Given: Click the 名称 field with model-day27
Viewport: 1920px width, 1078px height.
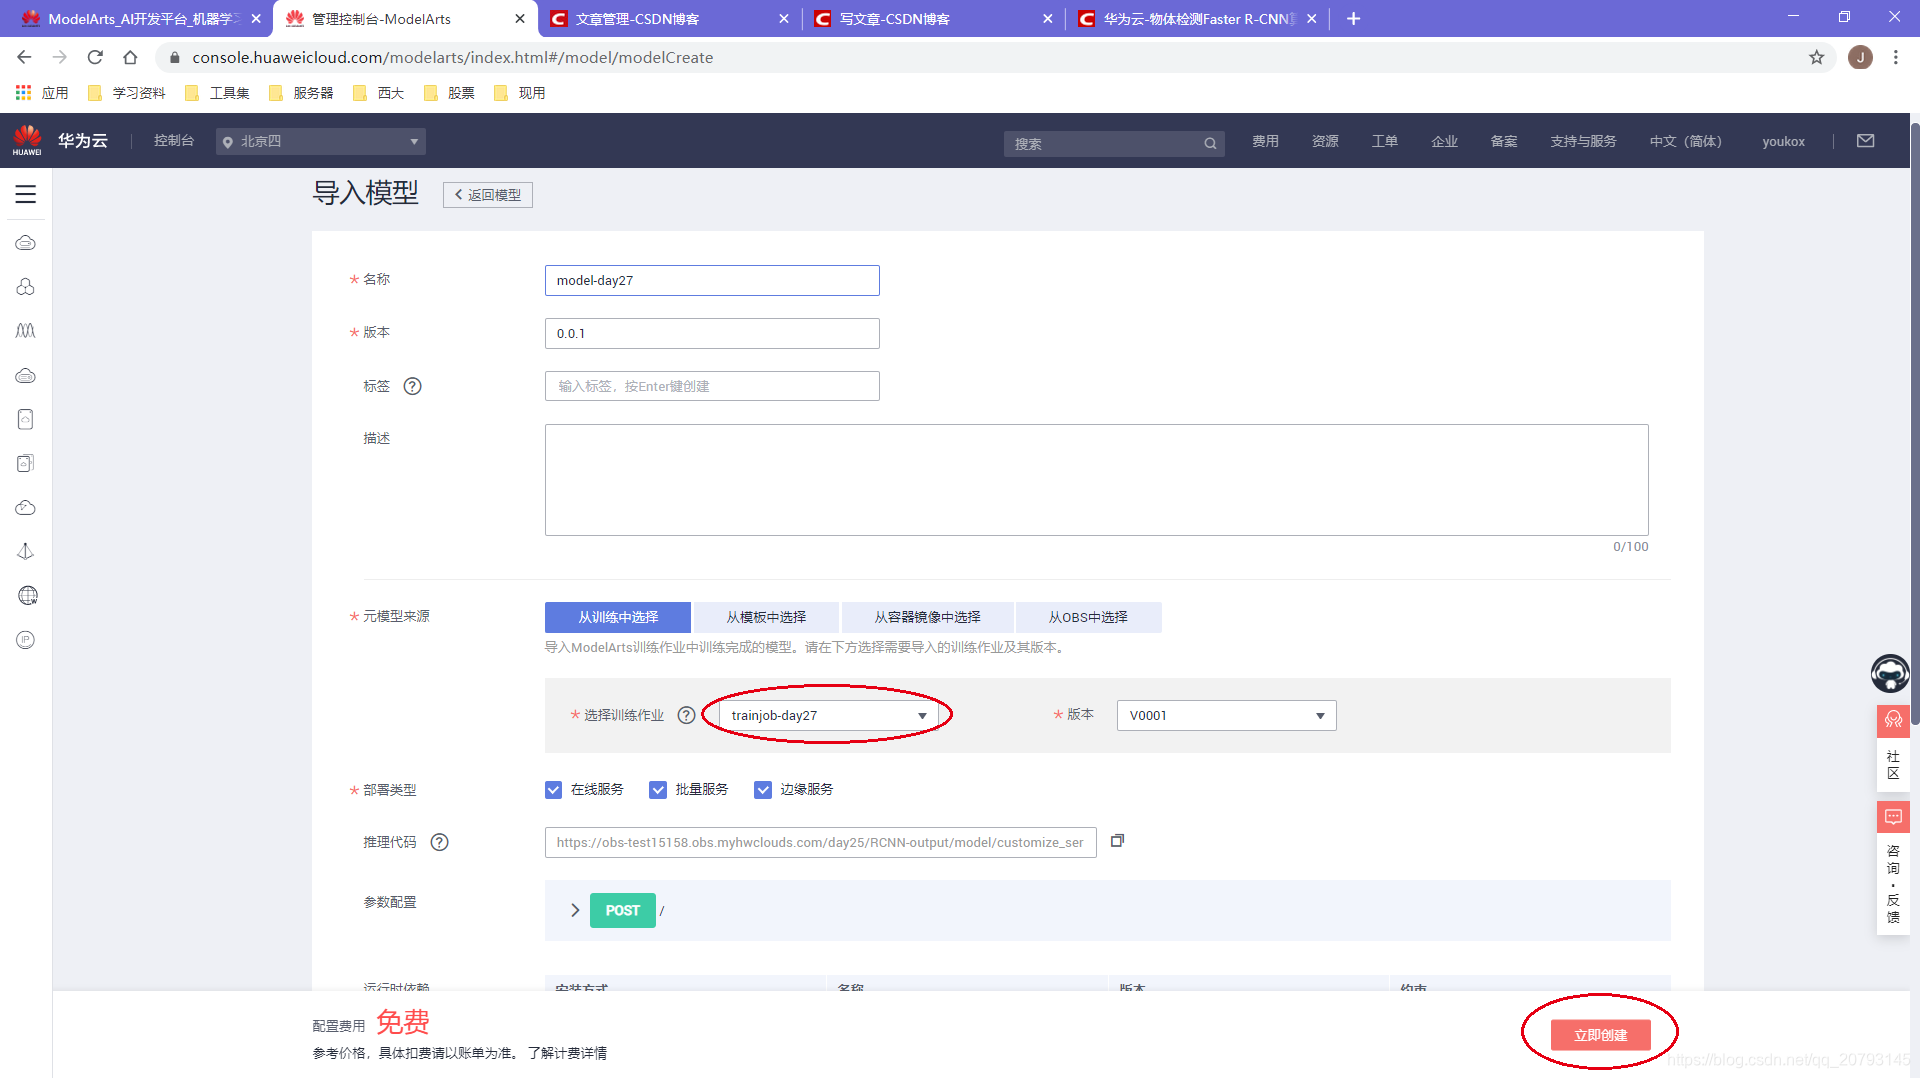Looking at the screenshot, I should (712, 280).
